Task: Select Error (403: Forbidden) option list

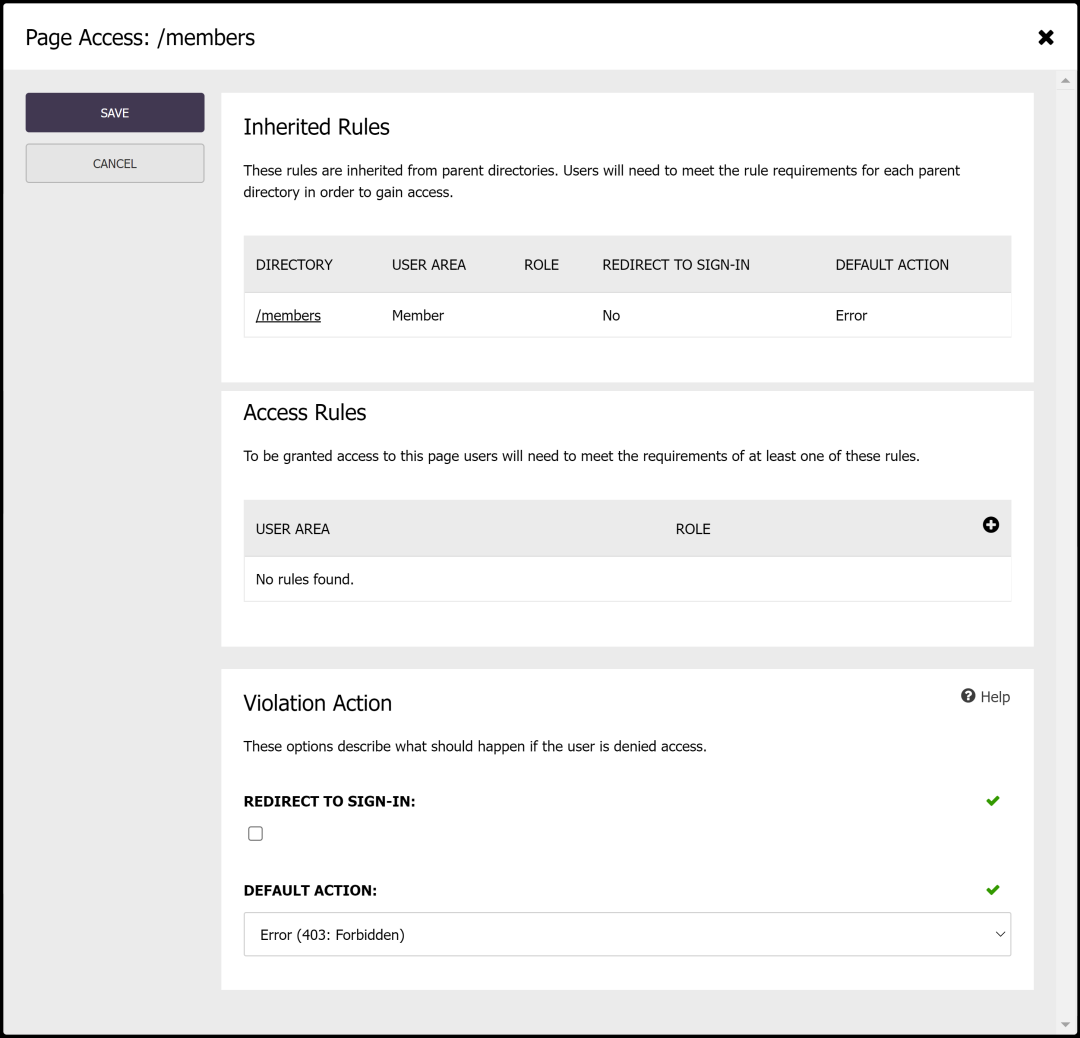Action: click(x=627, y=933)
